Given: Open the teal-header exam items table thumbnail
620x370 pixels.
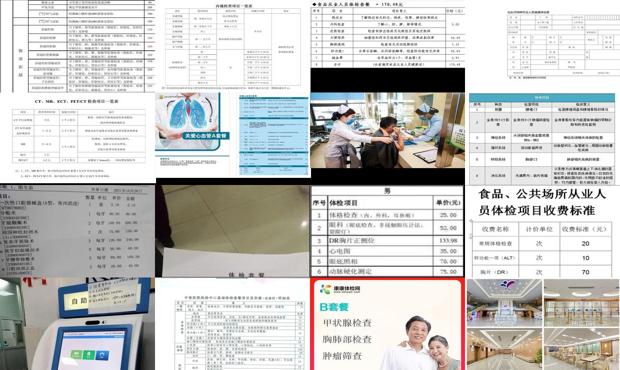Looking at the screenshot, I should coord(542,139).
